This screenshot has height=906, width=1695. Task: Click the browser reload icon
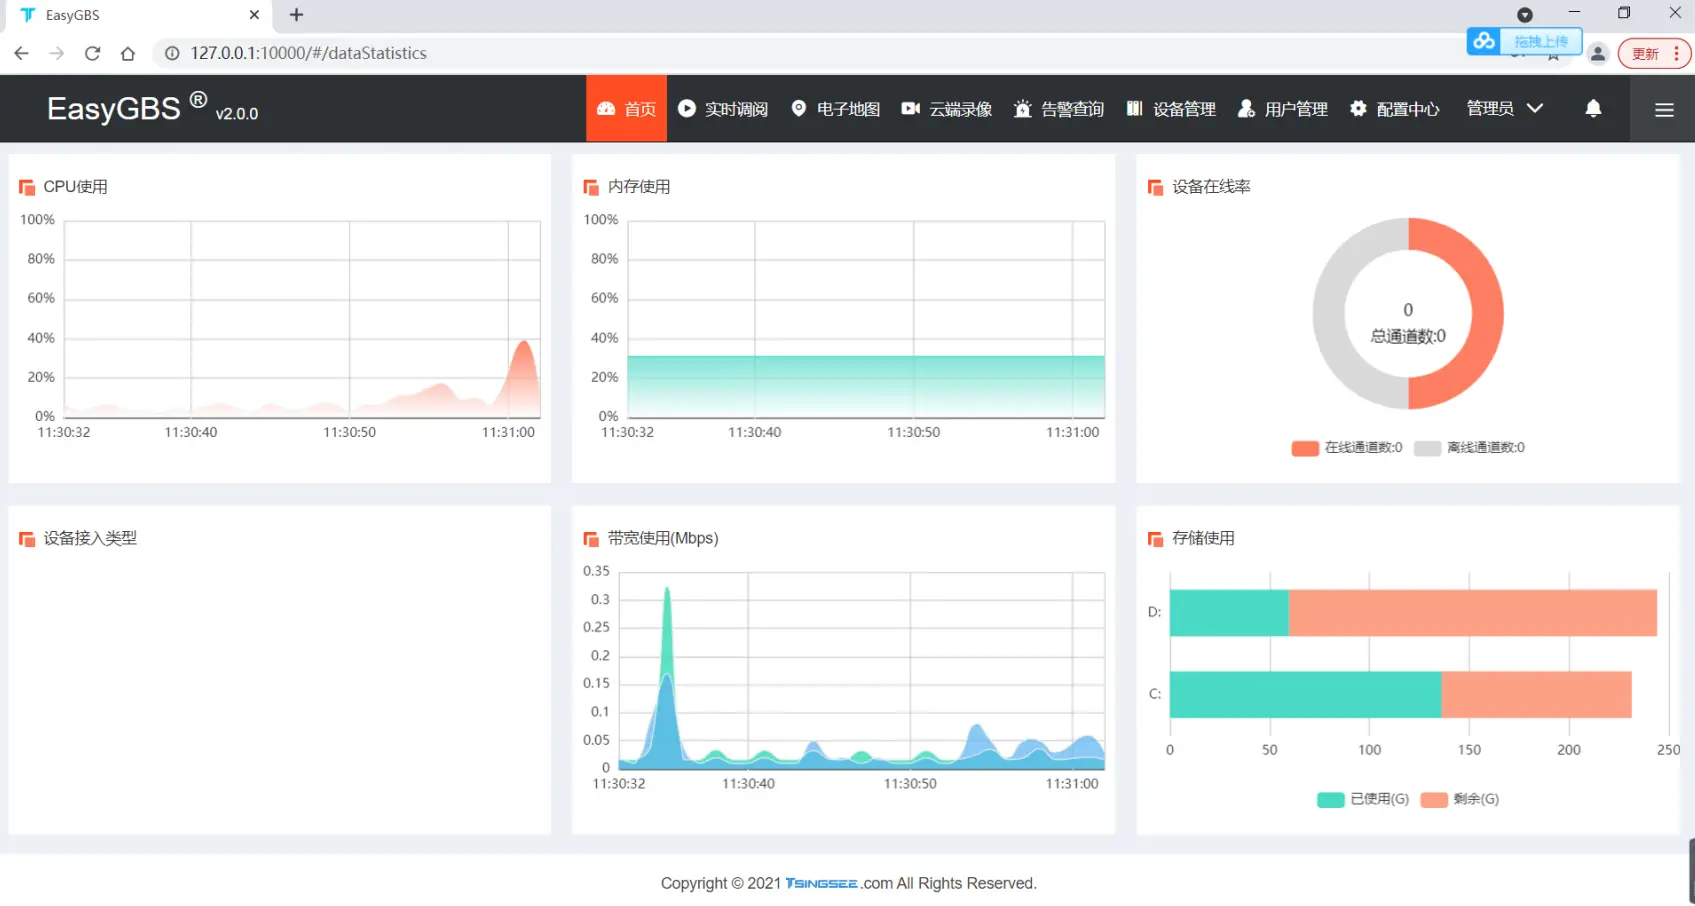(92, 53)
